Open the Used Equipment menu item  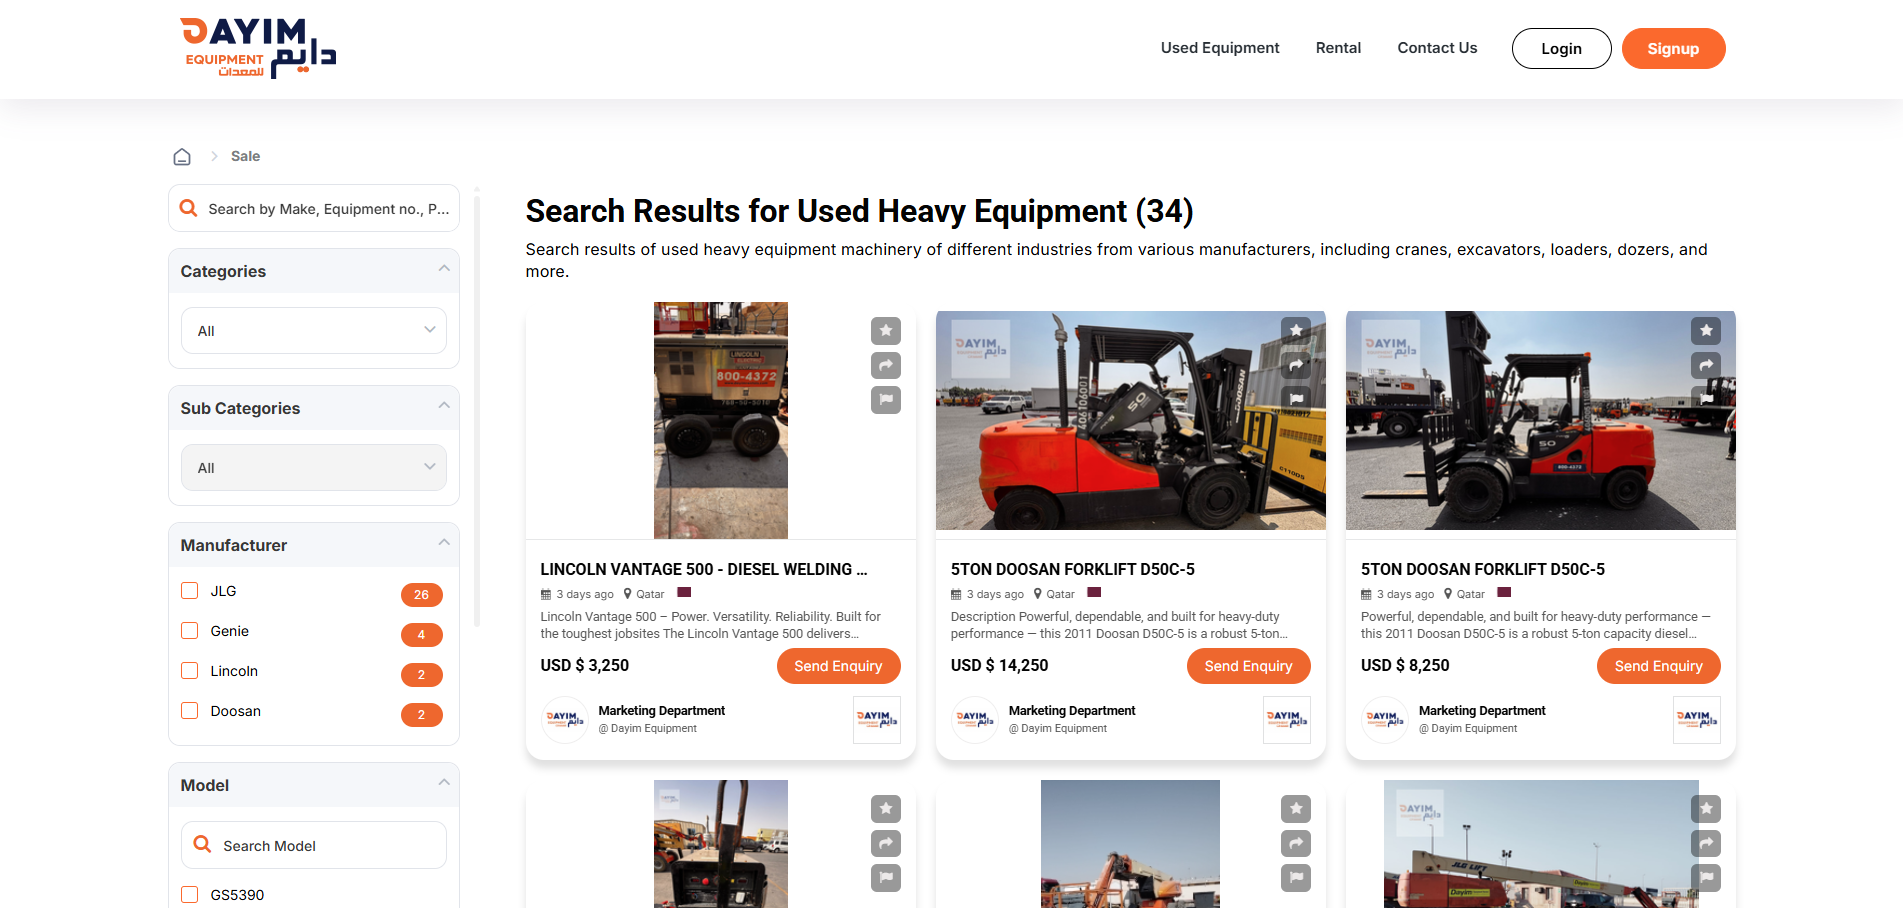tap(1219, 48)
